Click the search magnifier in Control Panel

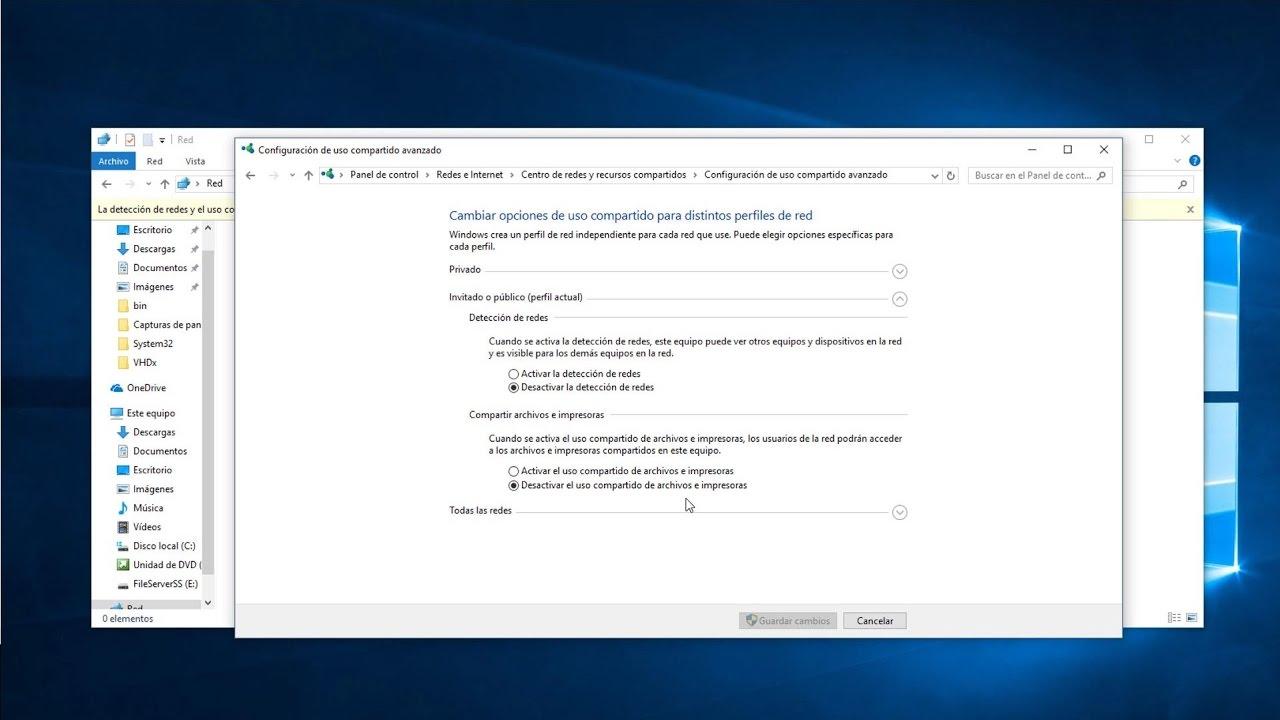[1101, 175]
